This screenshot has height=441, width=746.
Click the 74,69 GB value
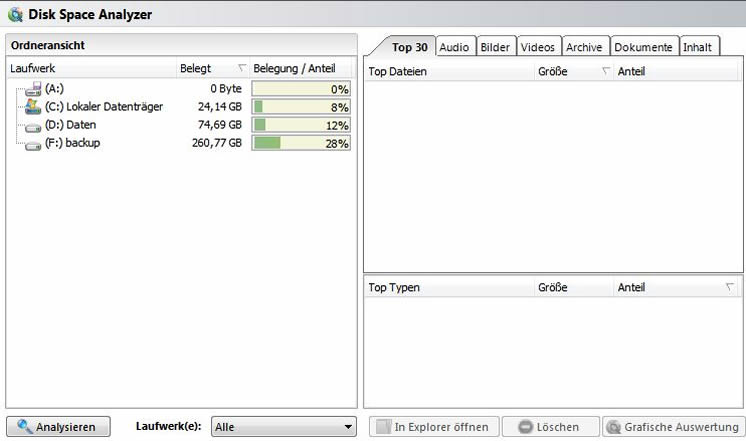[x=220, y=125]
